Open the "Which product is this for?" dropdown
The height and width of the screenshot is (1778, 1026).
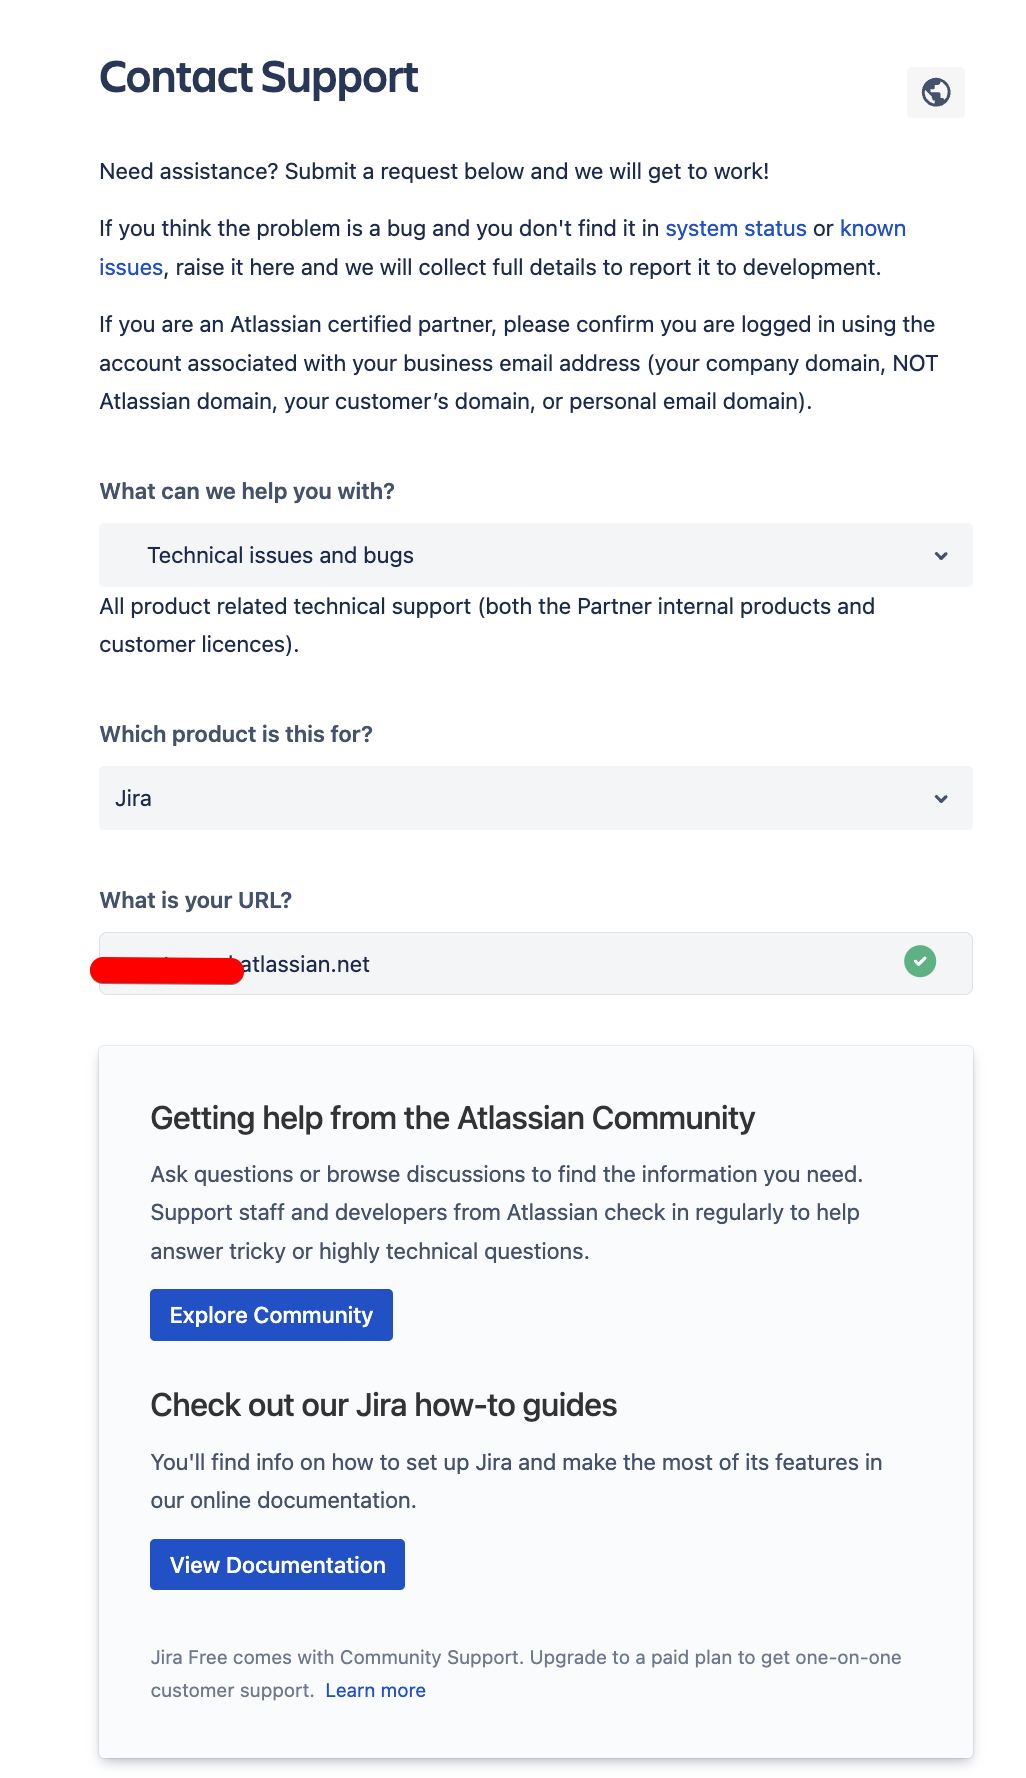click(x=535, y=798)
